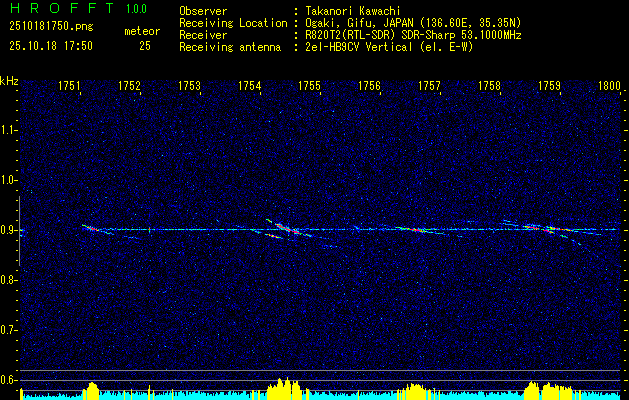Click the Receiving Location field label
Screen dimensions: 629x400
(233, 23)
